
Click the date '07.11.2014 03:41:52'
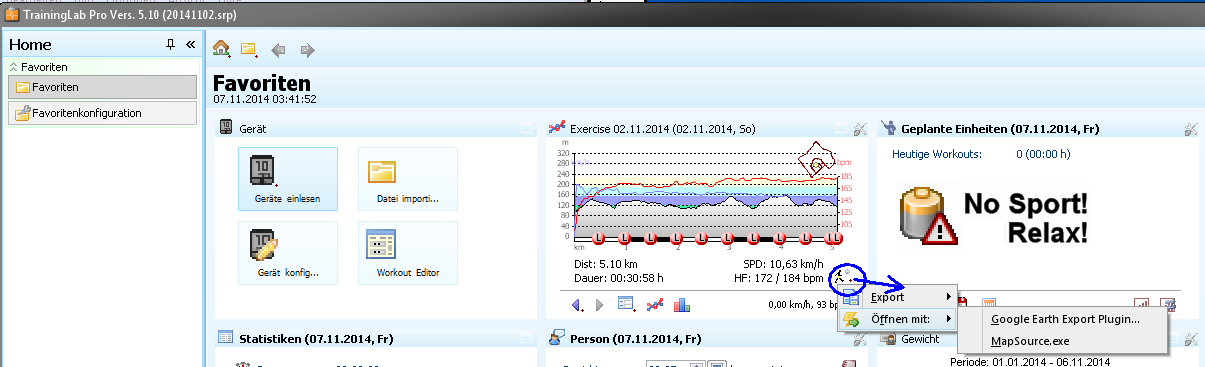[265, 99]
